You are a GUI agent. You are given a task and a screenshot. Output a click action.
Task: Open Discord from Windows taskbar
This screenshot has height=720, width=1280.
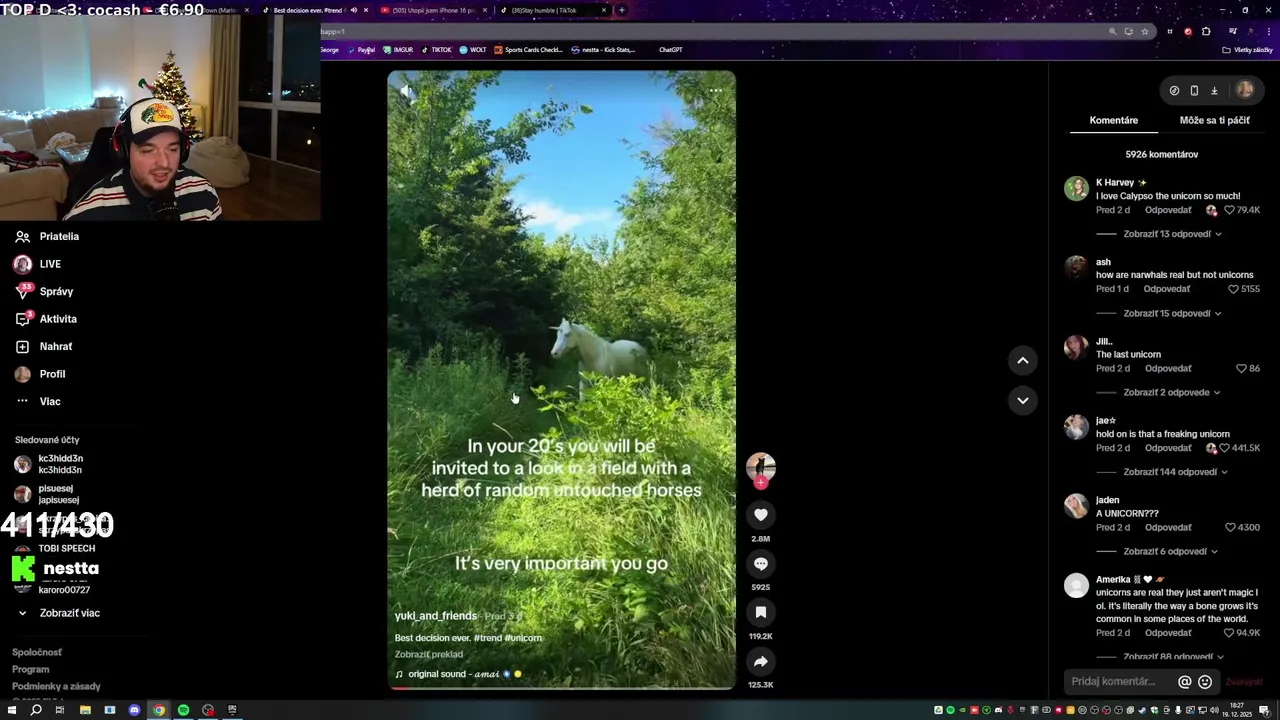click(x=134, y=710)
